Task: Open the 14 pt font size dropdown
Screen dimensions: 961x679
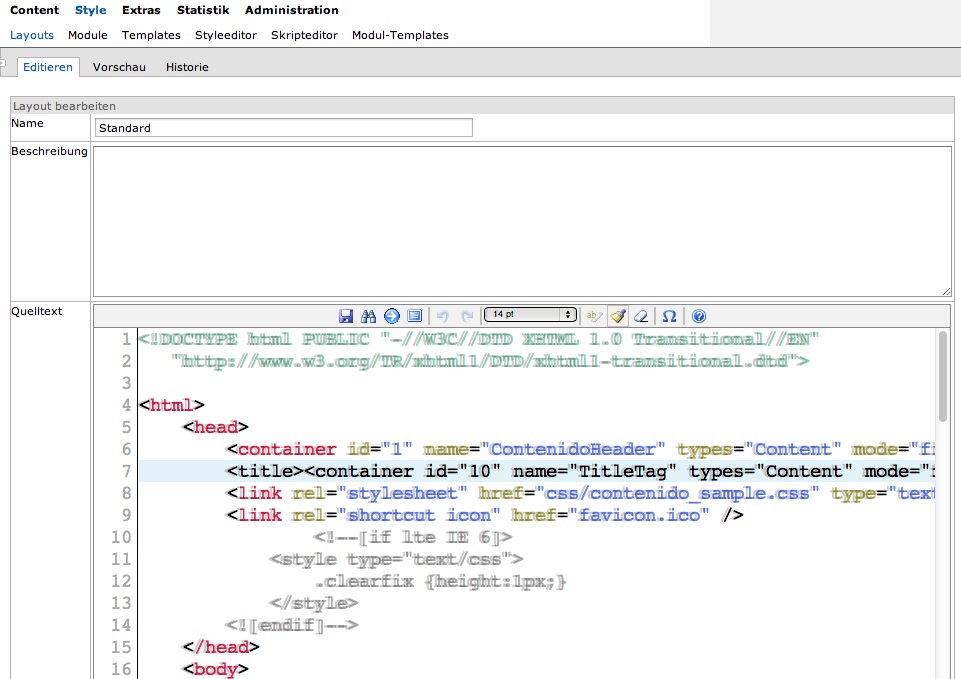Action: [x=530, y=315]
